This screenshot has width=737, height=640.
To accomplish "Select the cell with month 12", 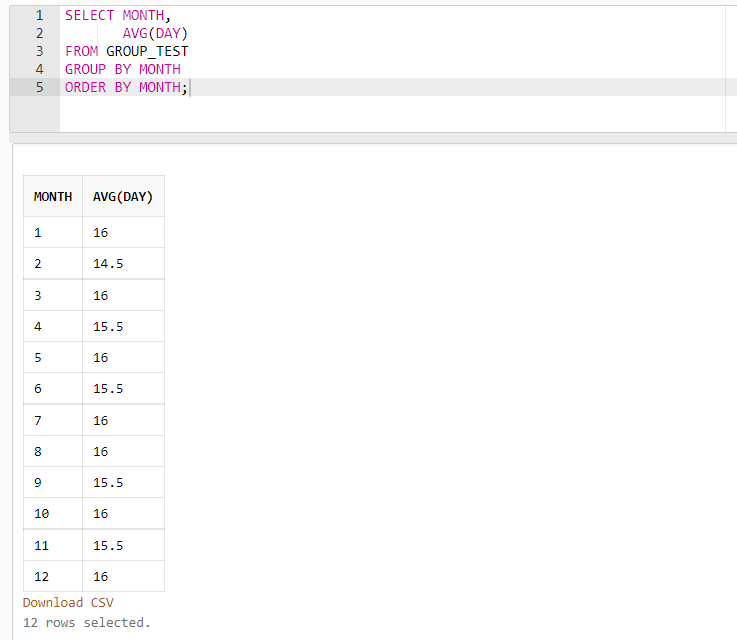I will point(53,577).
